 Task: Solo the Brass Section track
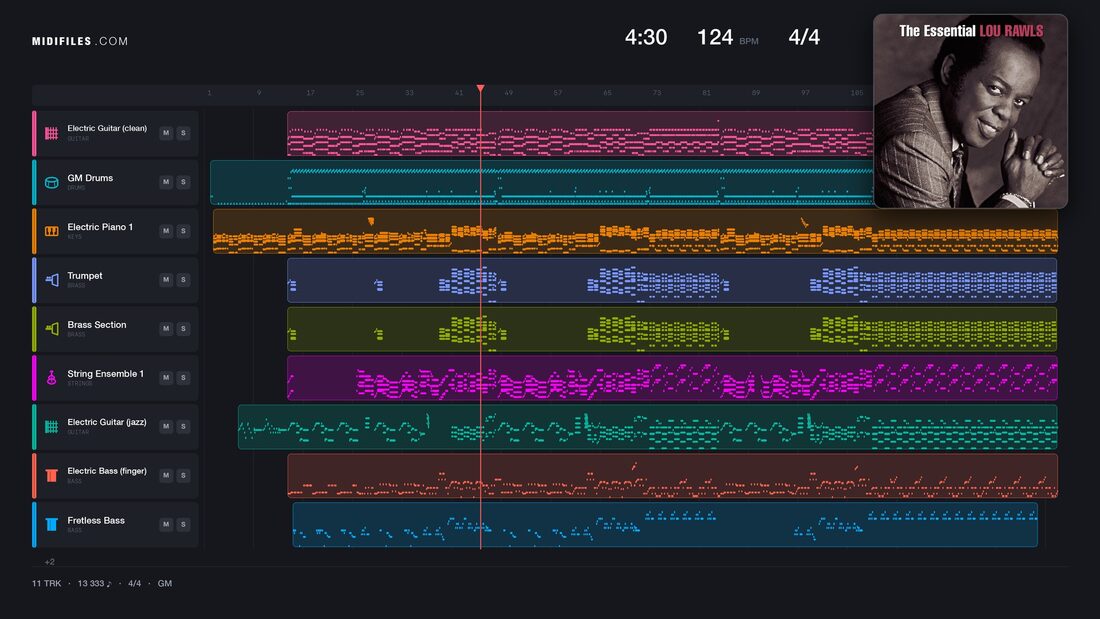coord(183,328)
